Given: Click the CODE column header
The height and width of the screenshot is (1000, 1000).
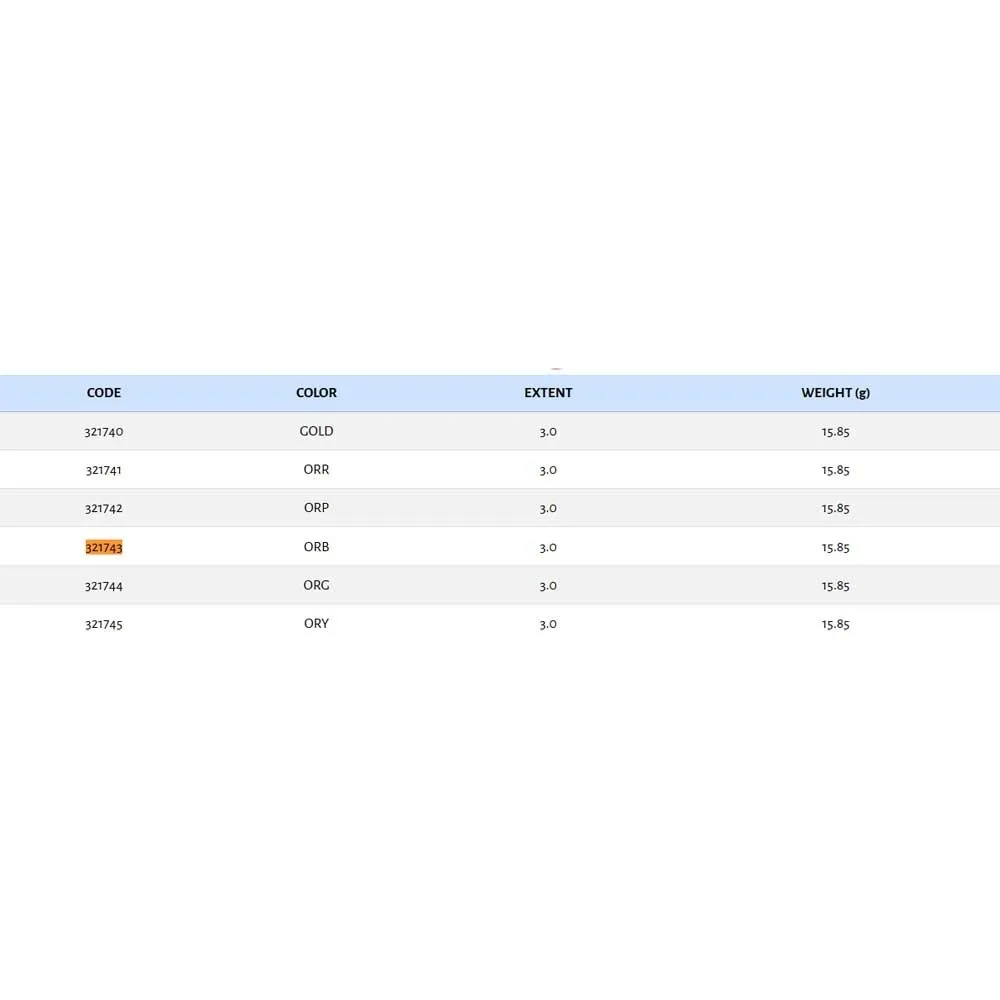Looking at the screenshot, I should point(104,393).
